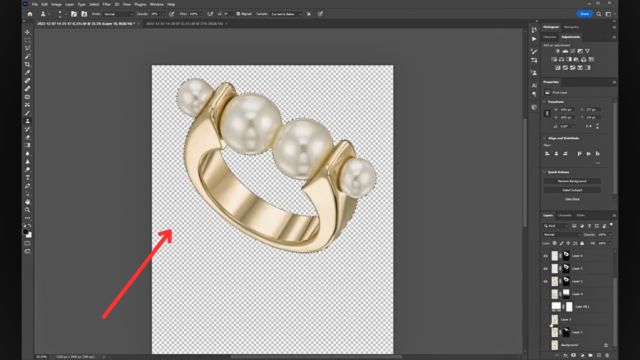Image resolution: width=640 pixels, height=360 pixels.
Task: Open the clone stamp Mode dropdown
Action: tap(118, 14)
